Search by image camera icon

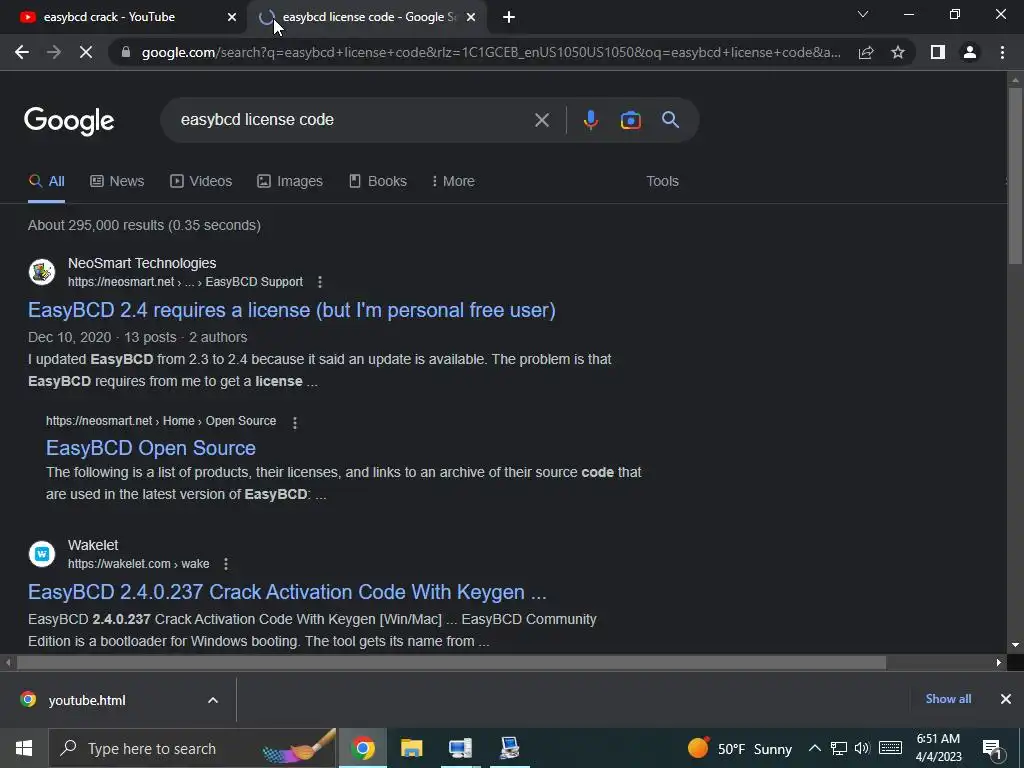tap(630, 120)
